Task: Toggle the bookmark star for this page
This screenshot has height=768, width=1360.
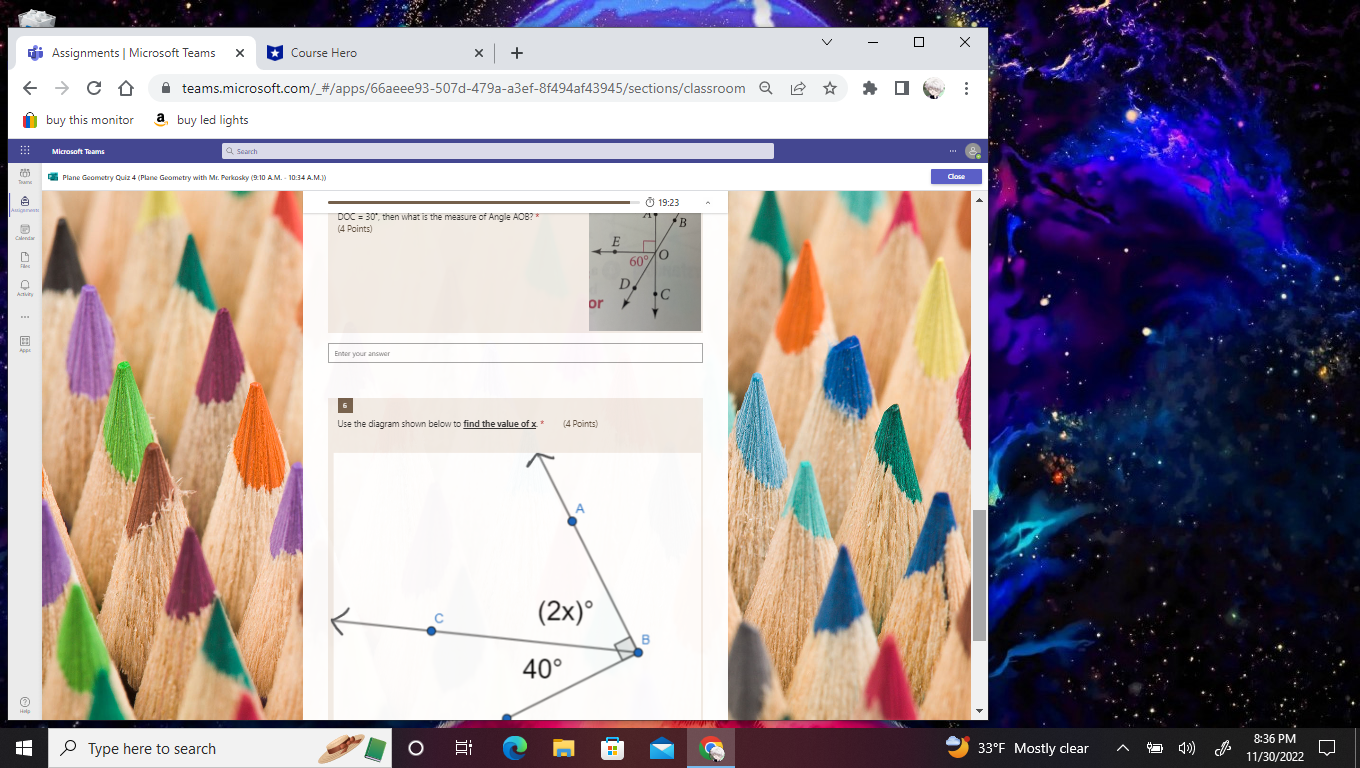Action: pyautogui.click(x=830, y=88)
